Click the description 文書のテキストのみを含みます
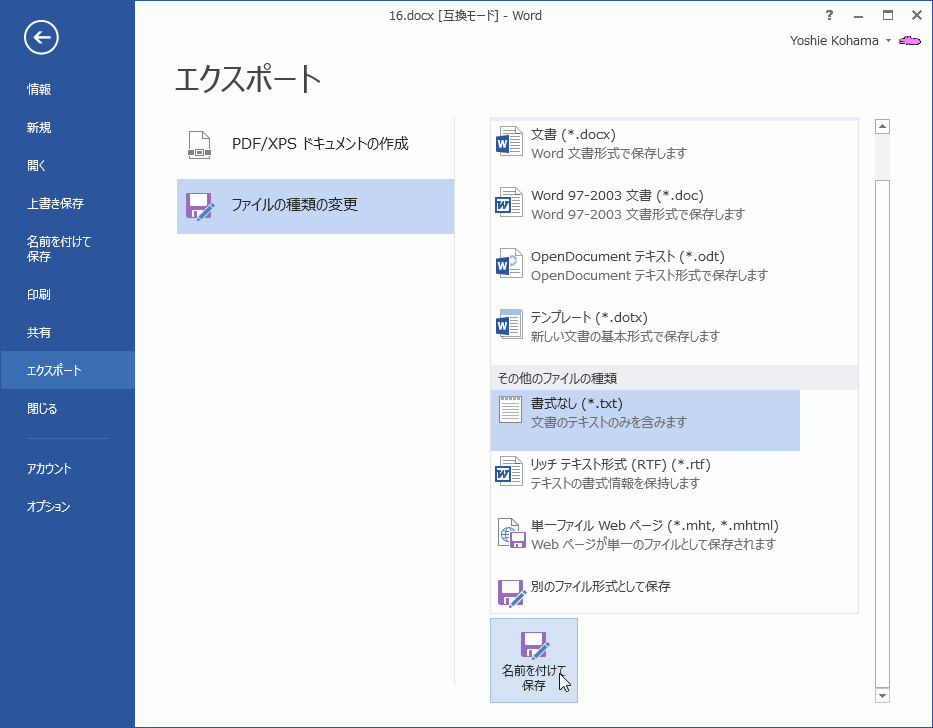933x728 pixels. point(609,423)
